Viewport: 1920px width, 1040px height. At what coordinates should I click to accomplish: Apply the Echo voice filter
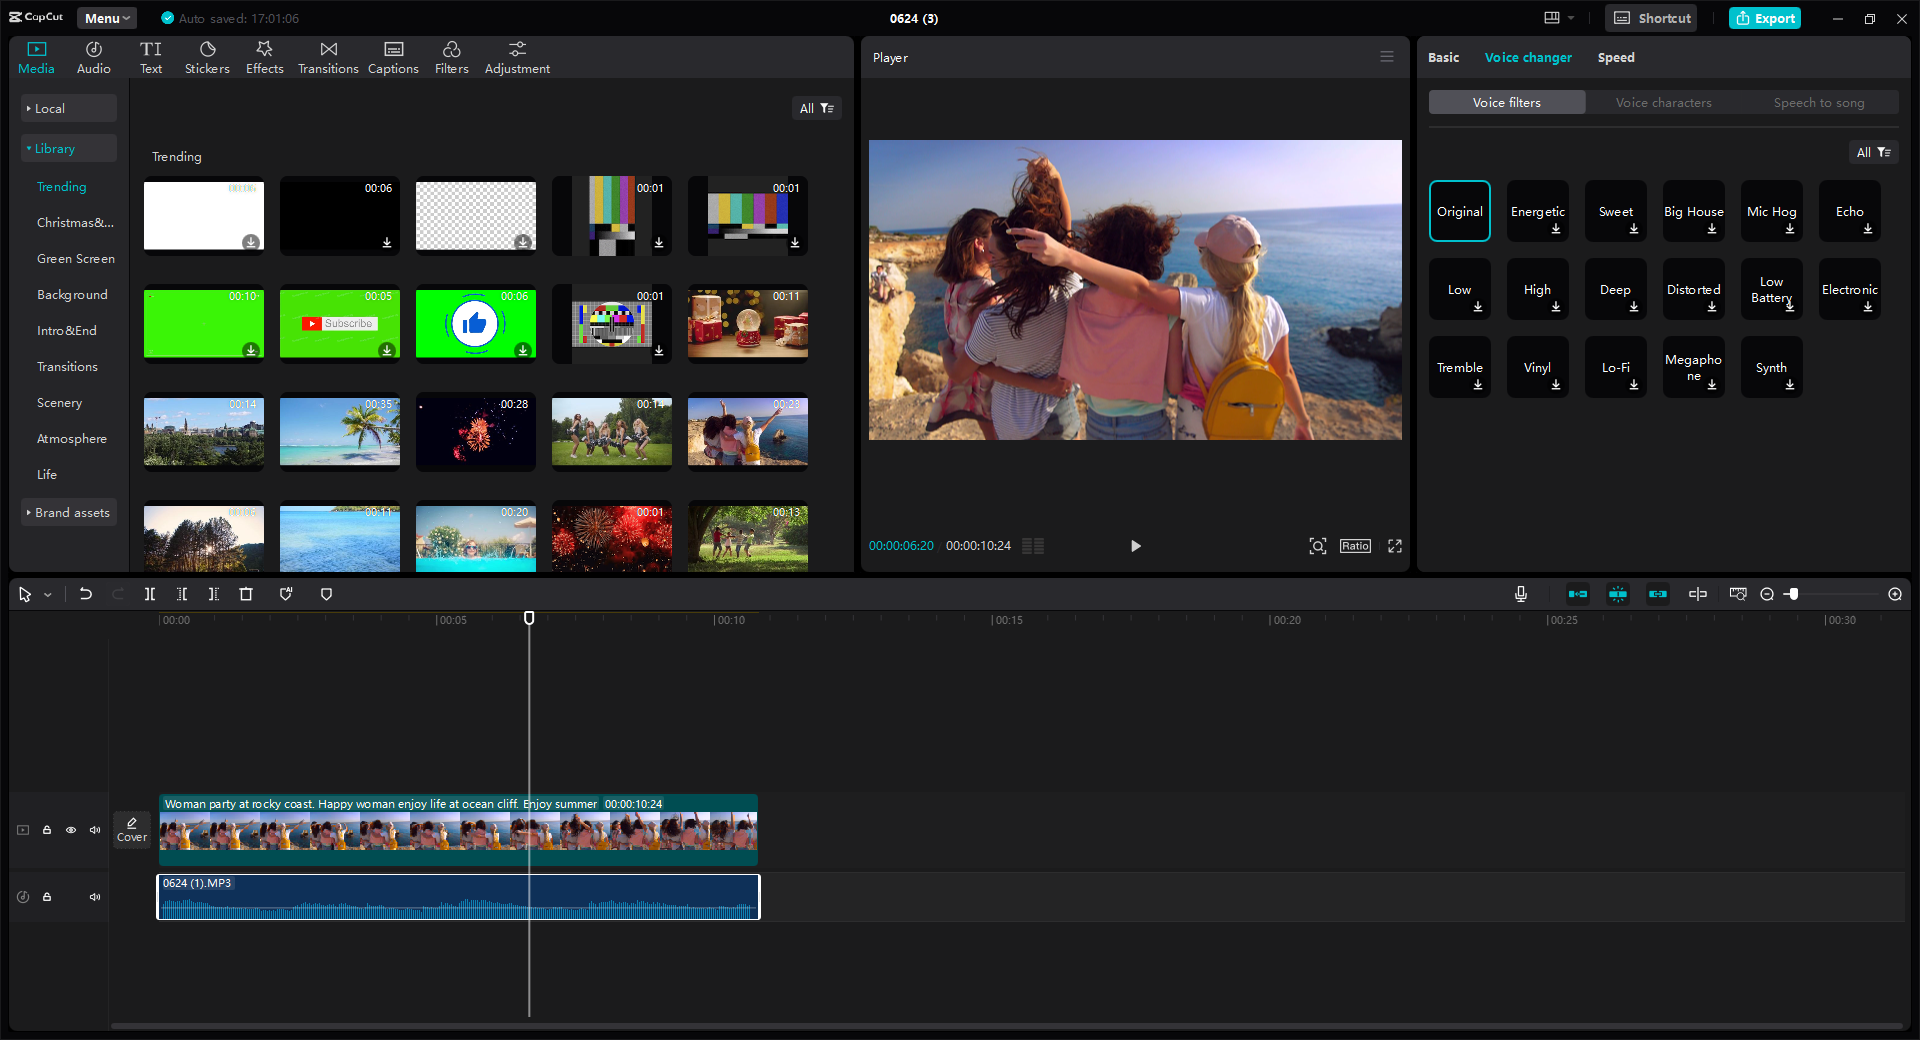(1849, 212)
